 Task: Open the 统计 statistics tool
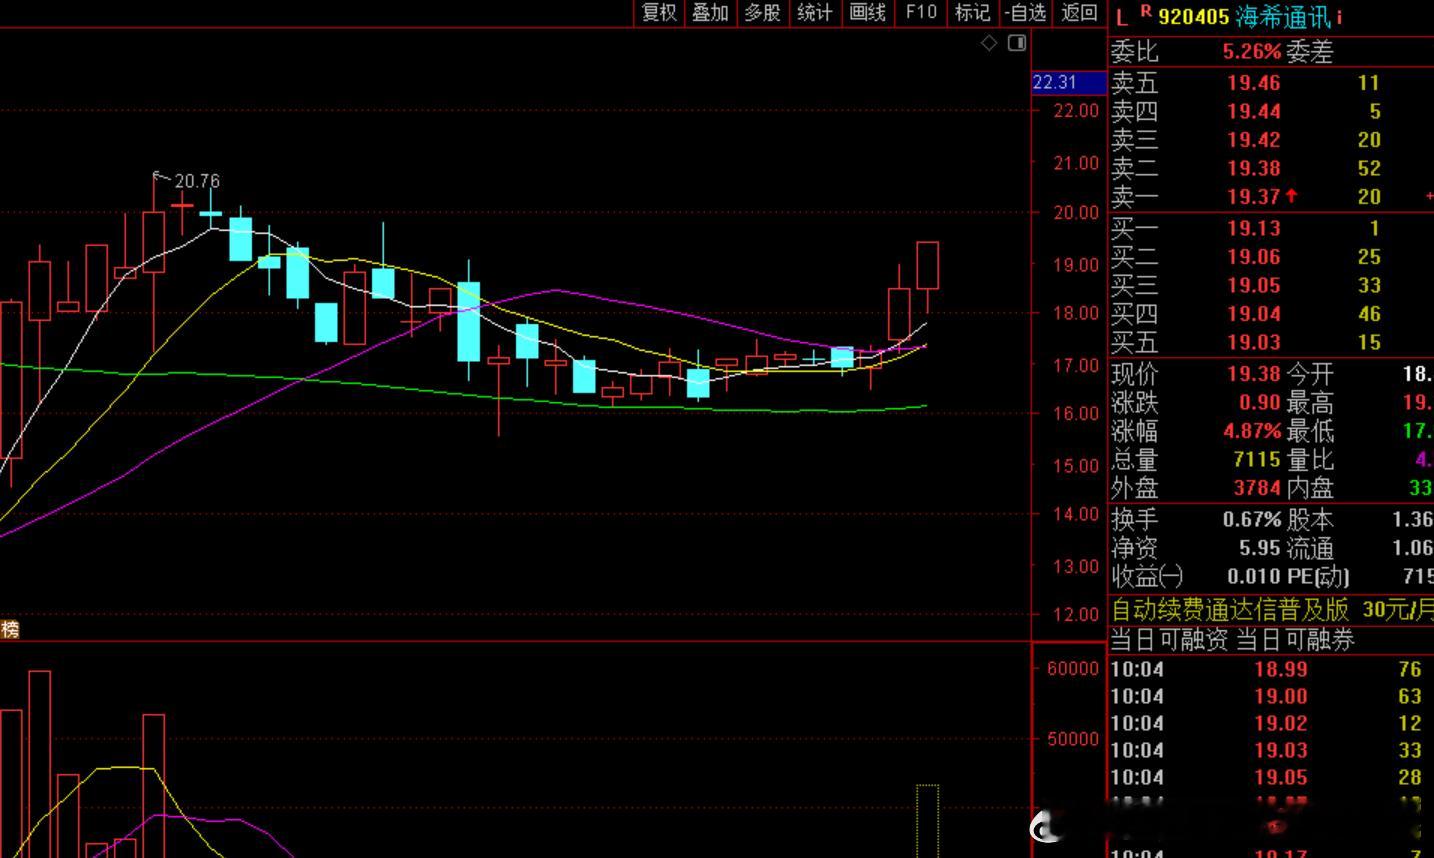815,12
